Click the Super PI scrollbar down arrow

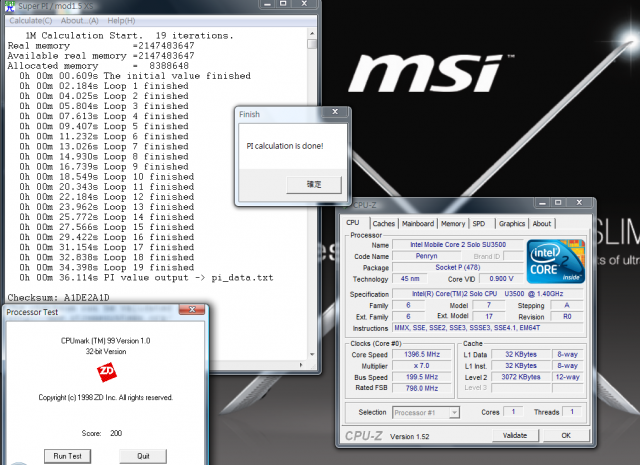coord(312,354)
